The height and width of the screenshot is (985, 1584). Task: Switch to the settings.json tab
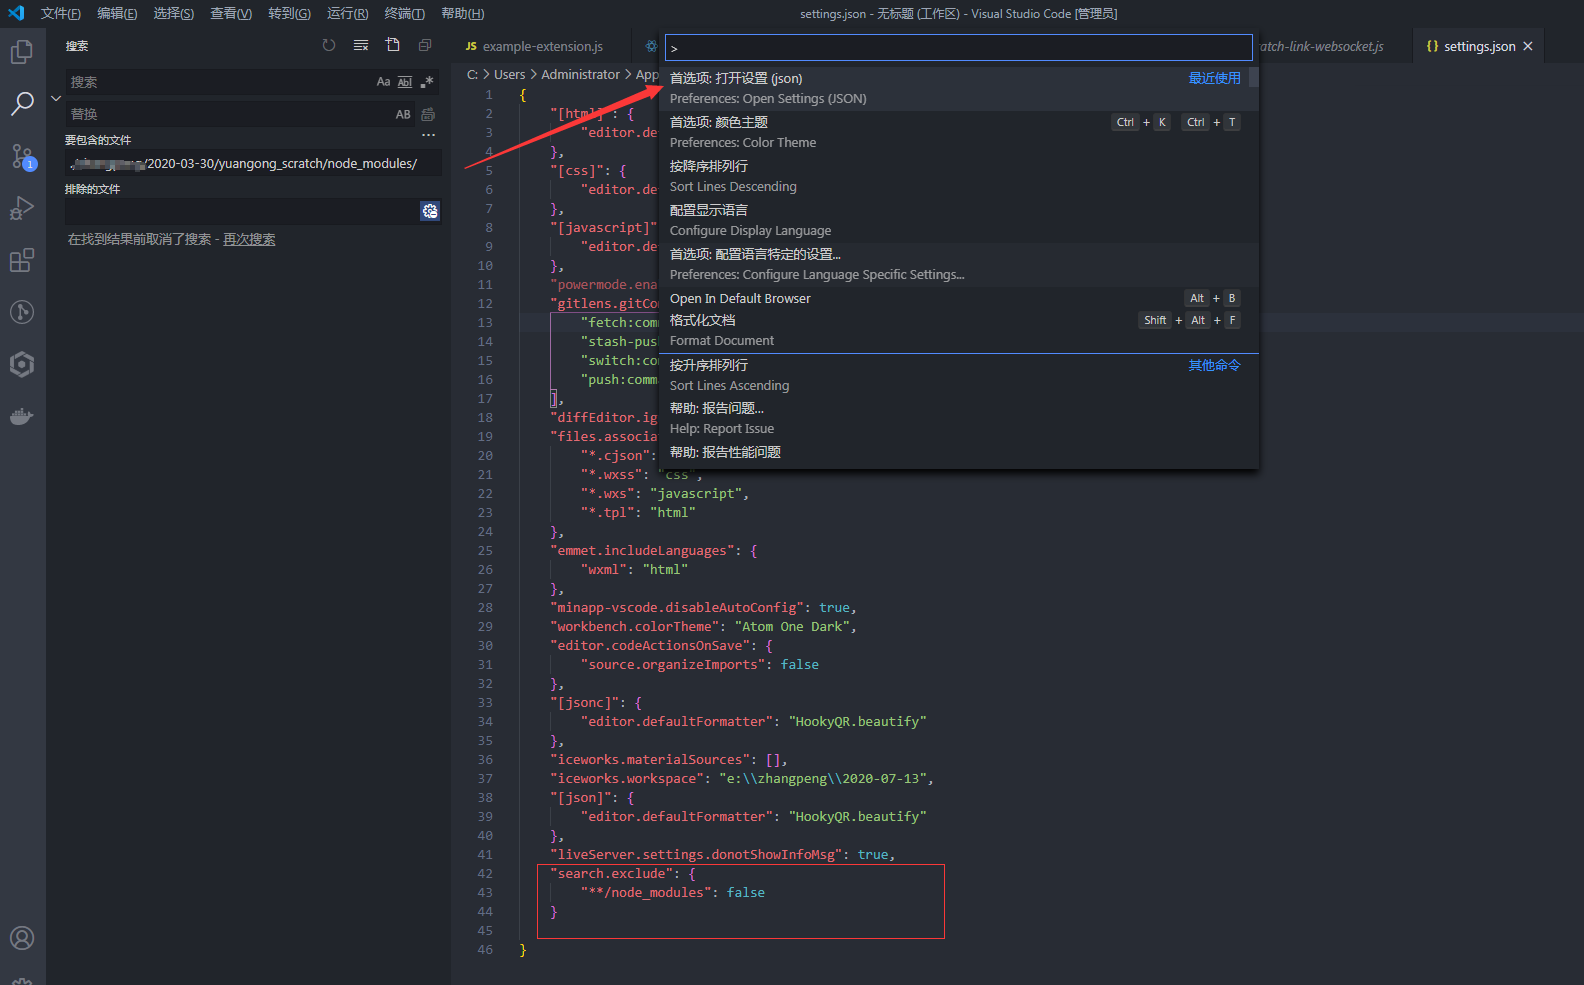(x=1479, y=47)
